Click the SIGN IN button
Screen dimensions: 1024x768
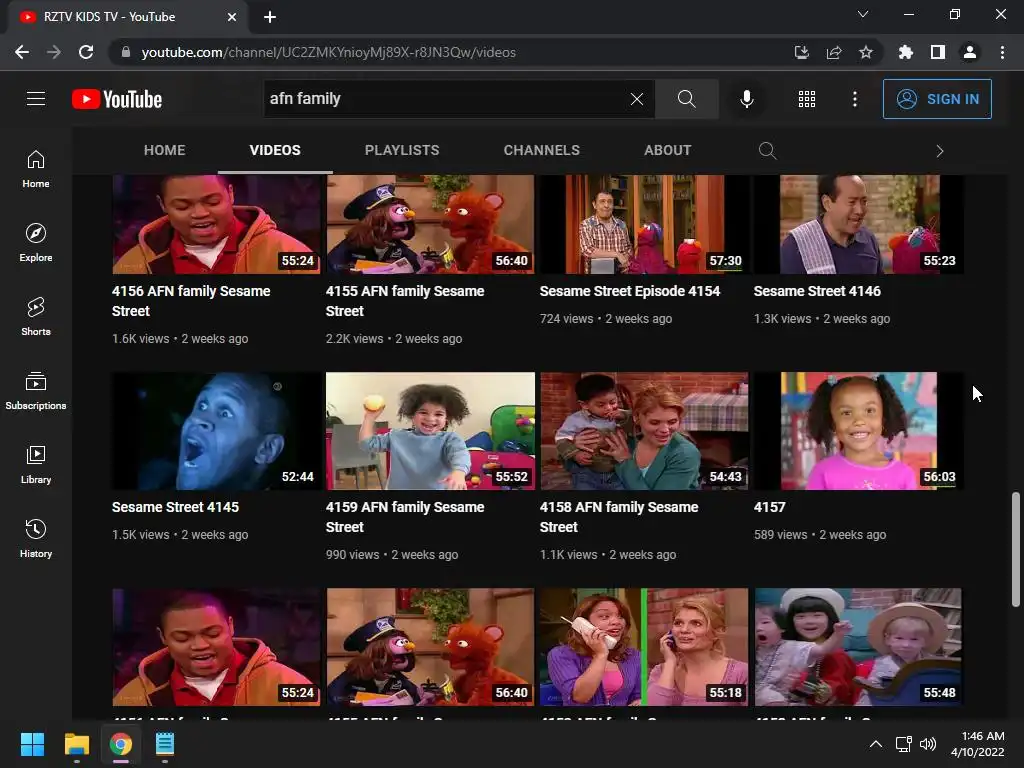[937, 99]
